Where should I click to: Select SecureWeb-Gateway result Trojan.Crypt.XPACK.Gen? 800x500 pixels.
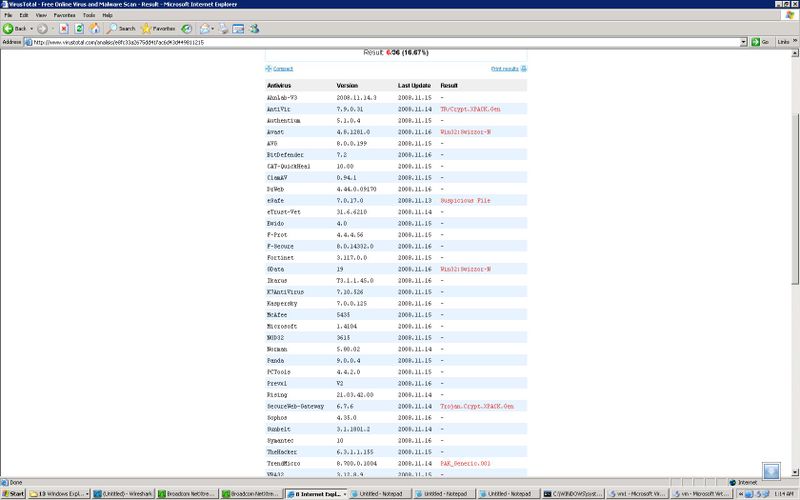coord(477,406)
